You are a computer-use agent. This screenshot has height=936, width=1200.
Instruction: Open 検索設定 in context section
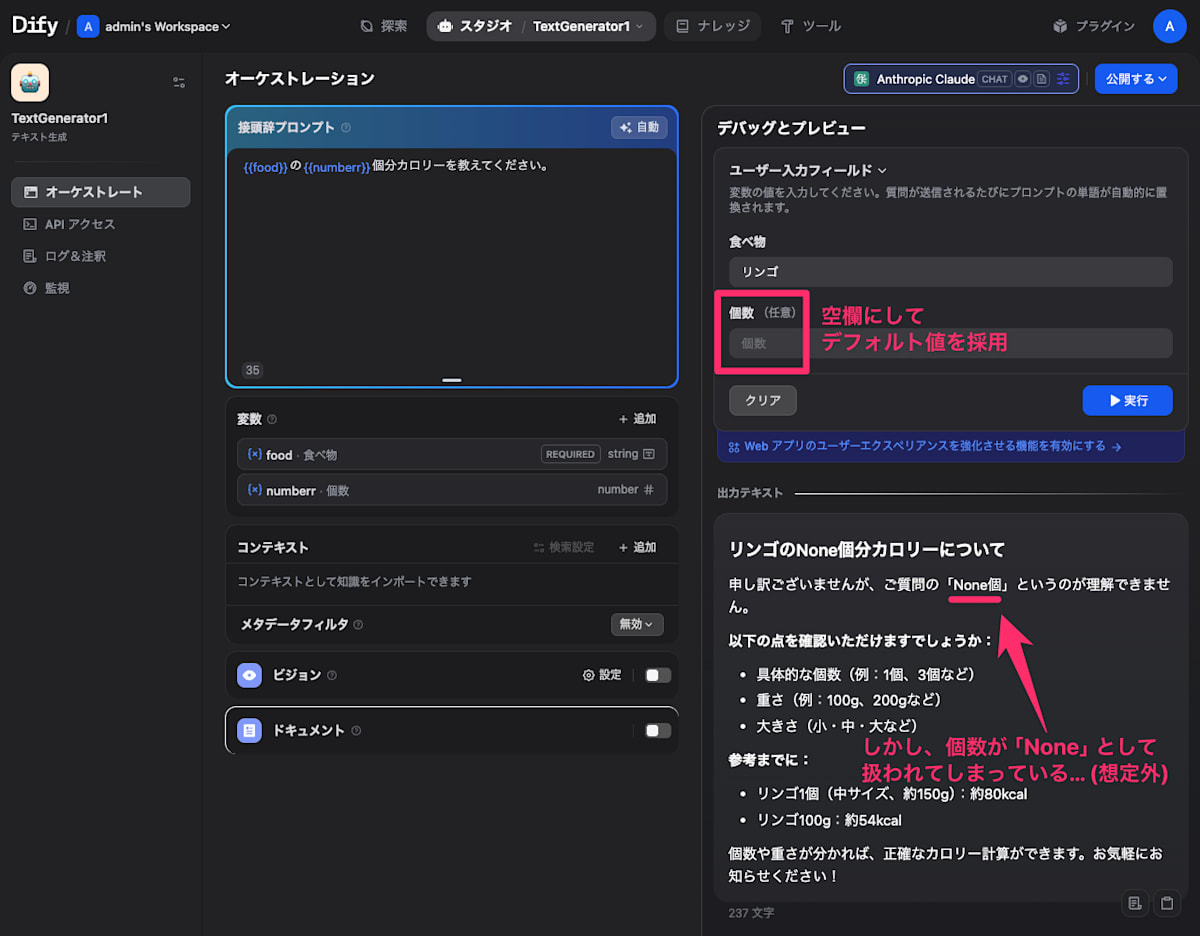pyautogui.click(x=564, y=547)
